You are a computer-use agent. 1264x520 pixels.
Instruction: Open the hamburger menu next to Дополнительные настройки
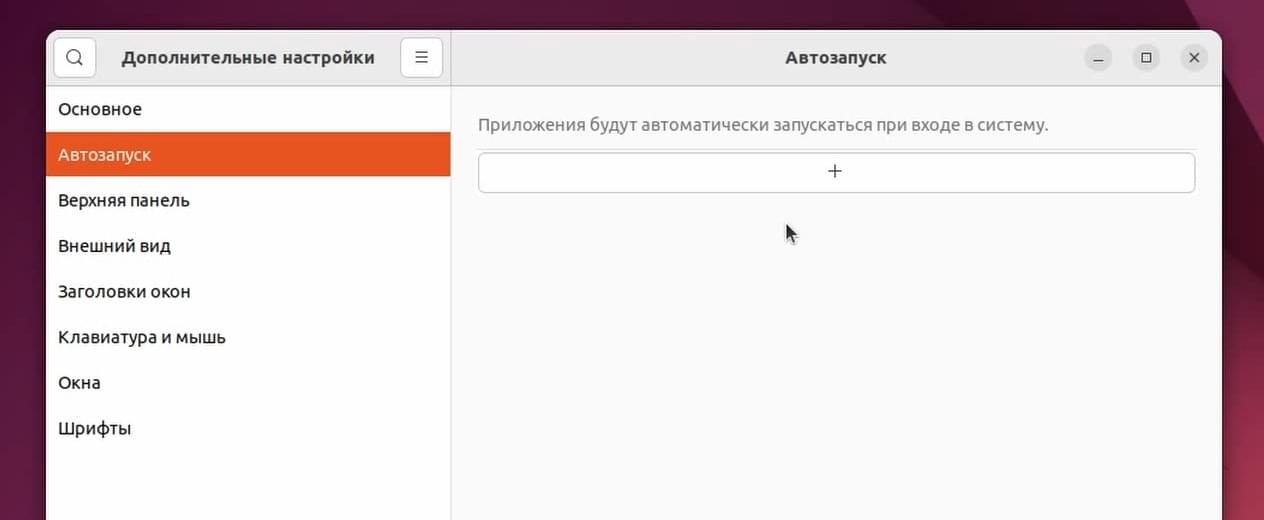pos(421,58)
